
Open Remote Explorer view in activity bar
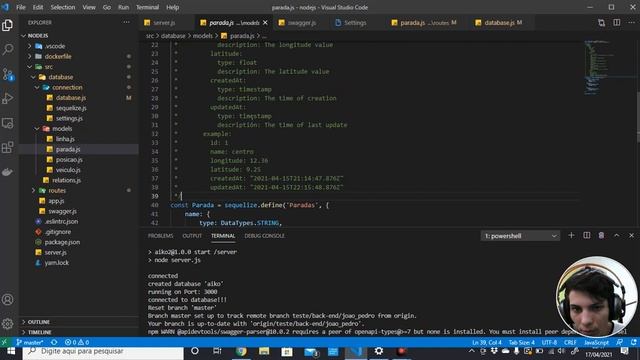click(7, 123)
